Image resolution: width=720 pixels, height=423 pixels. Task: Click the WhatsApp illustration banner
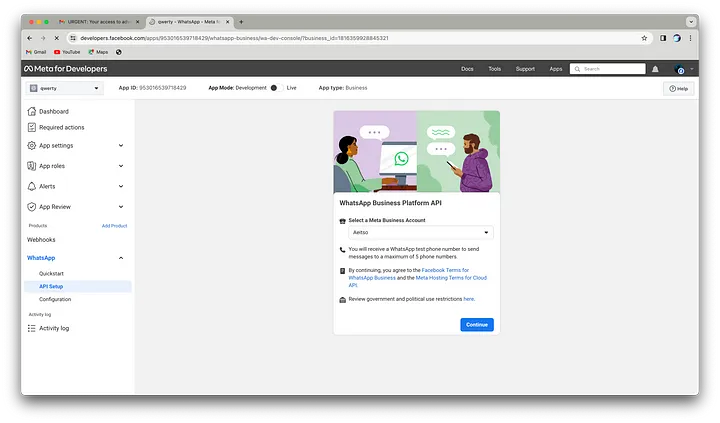(416, 152)
